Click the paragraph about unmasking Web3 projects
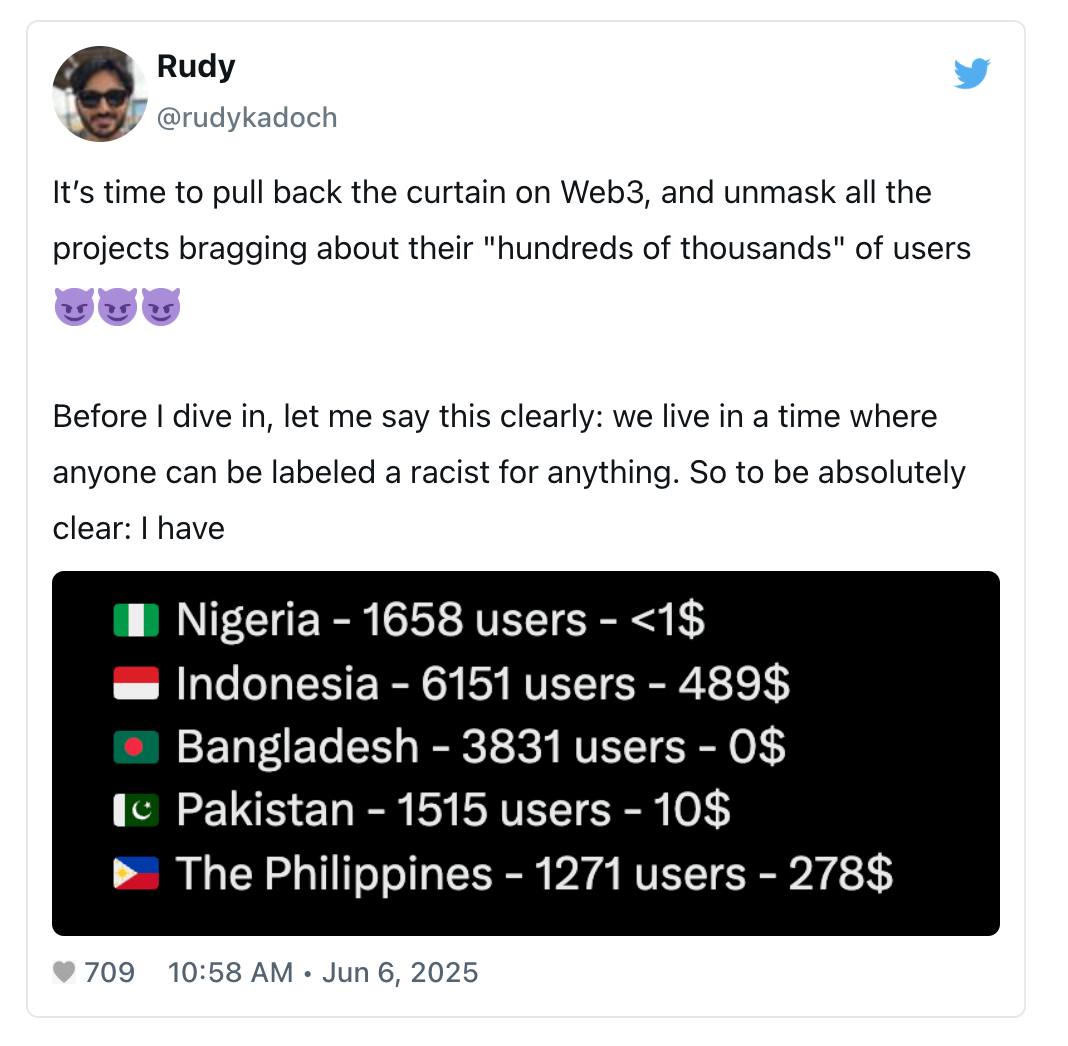Image resolution: width=1068 pixels, height=1046 pixels. (511, 220)
